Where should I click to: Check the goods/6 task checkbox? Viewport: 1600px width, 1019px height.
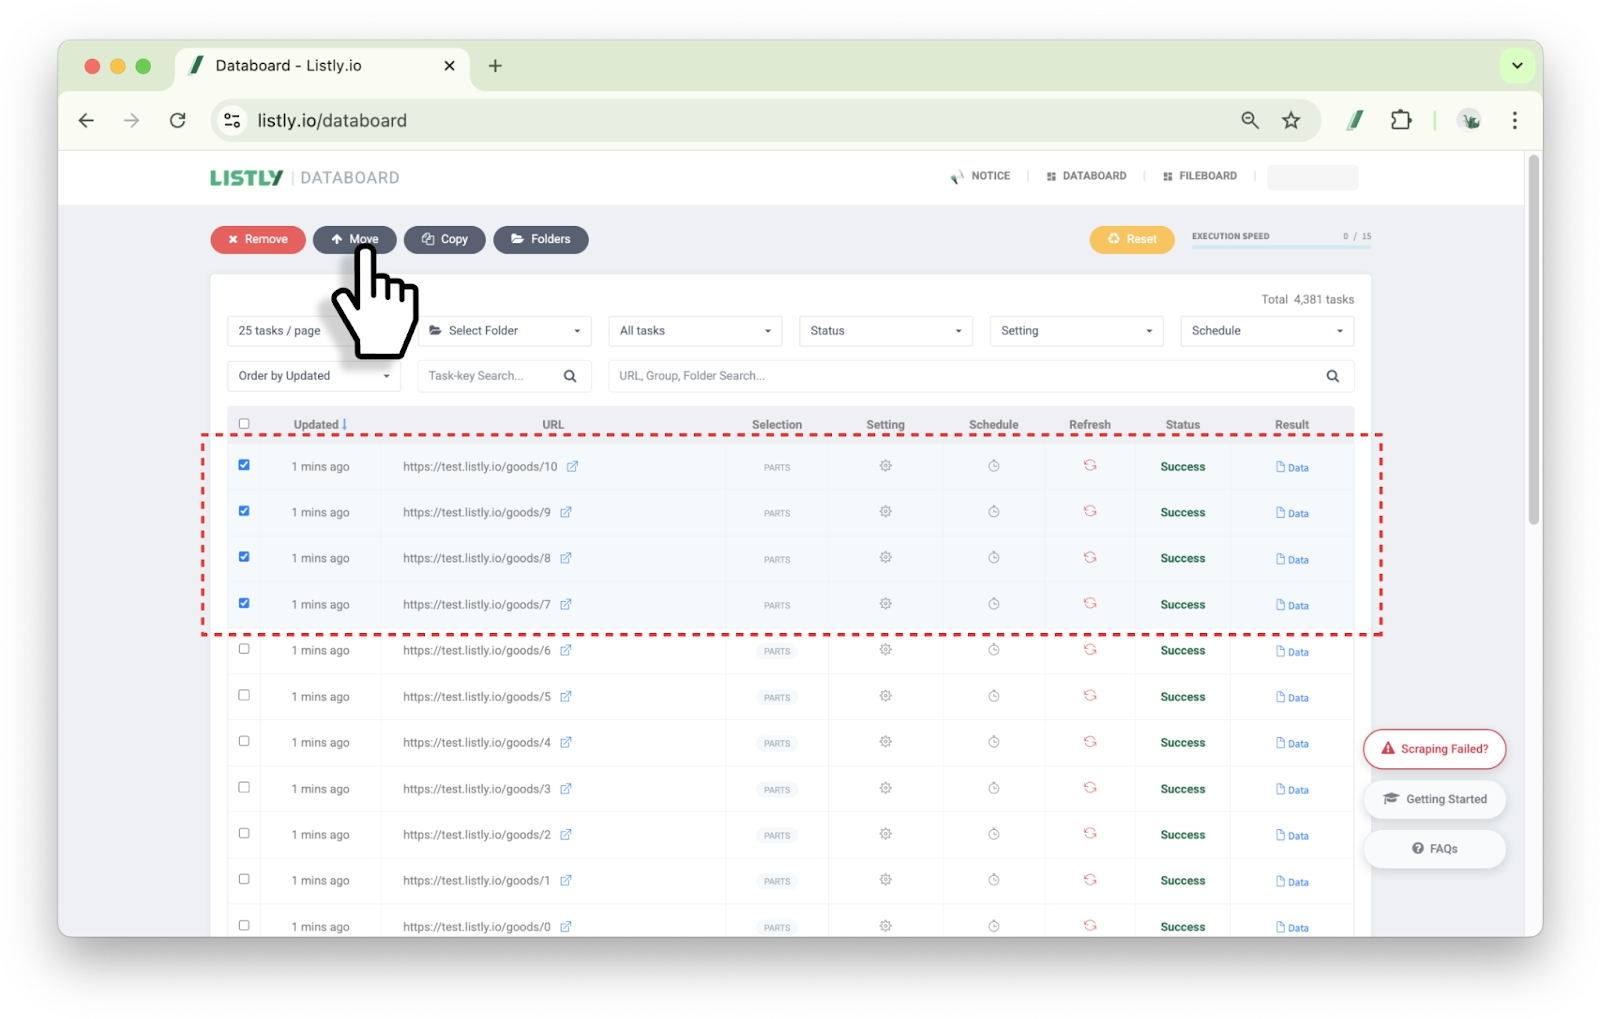(x=244, y=649)
